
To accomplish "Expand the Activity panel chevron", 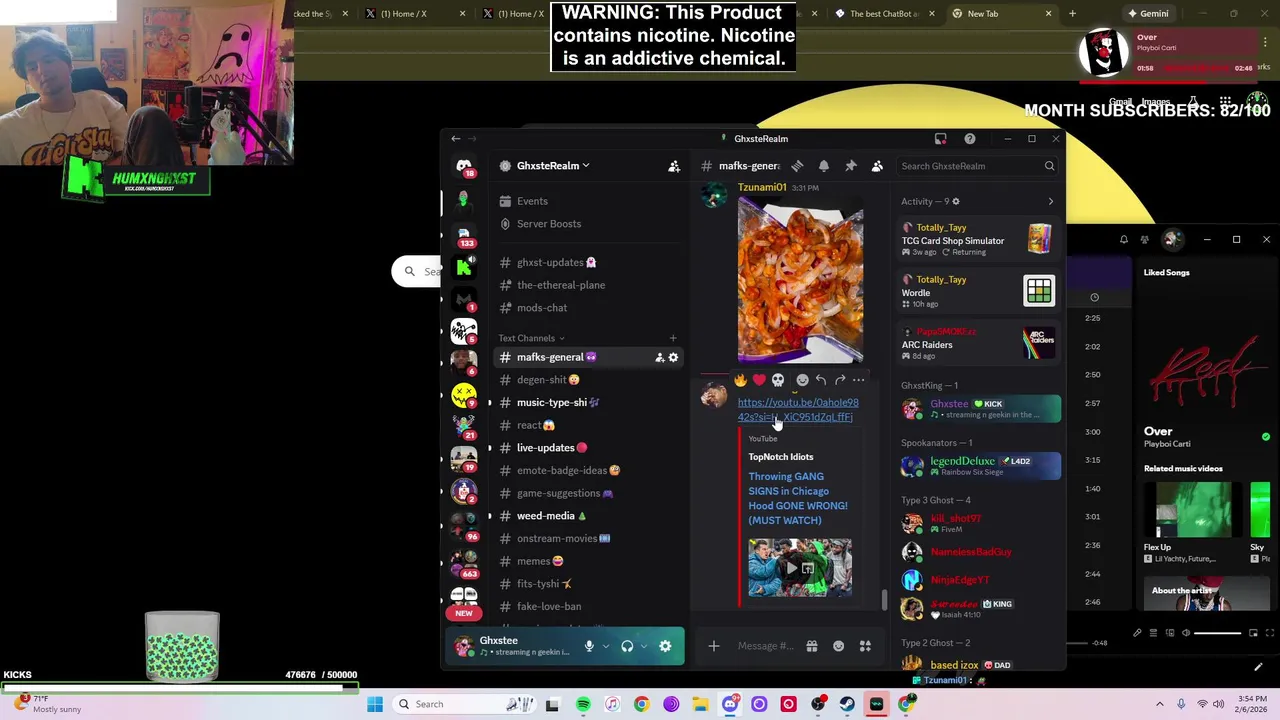I will click(x=1050, y=202).
